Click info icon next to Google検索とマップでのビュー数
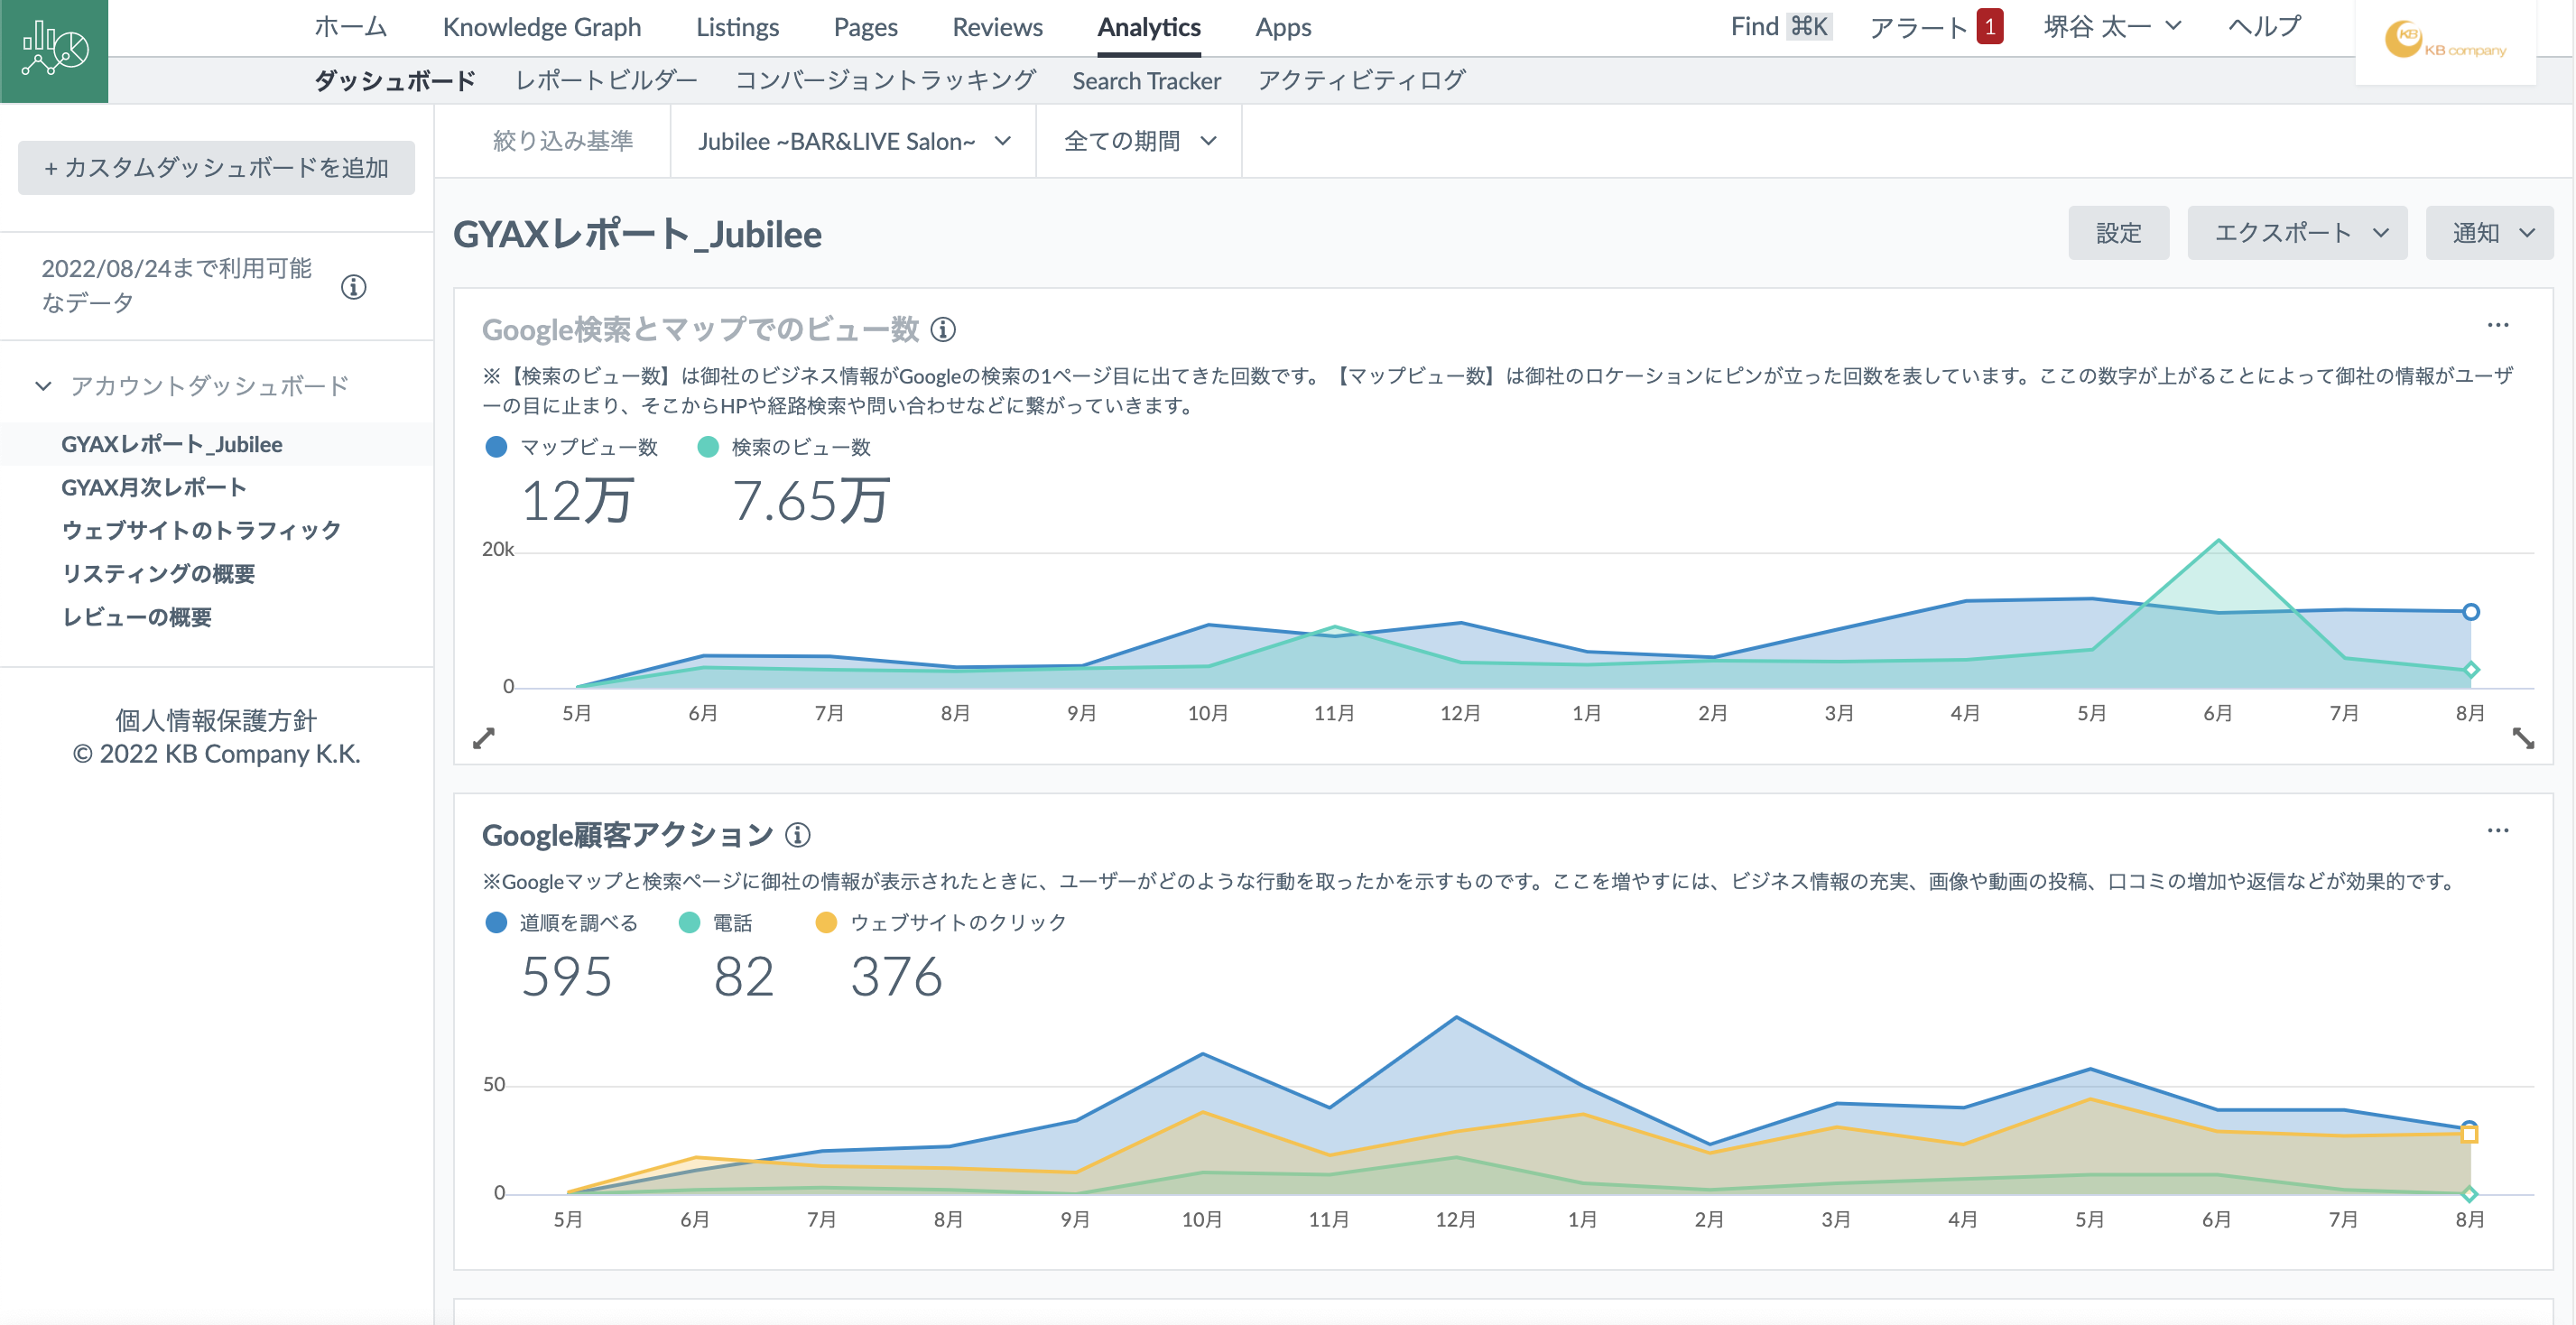Viewport: 2576px width, 1325px height. click(x=943, y=329)
